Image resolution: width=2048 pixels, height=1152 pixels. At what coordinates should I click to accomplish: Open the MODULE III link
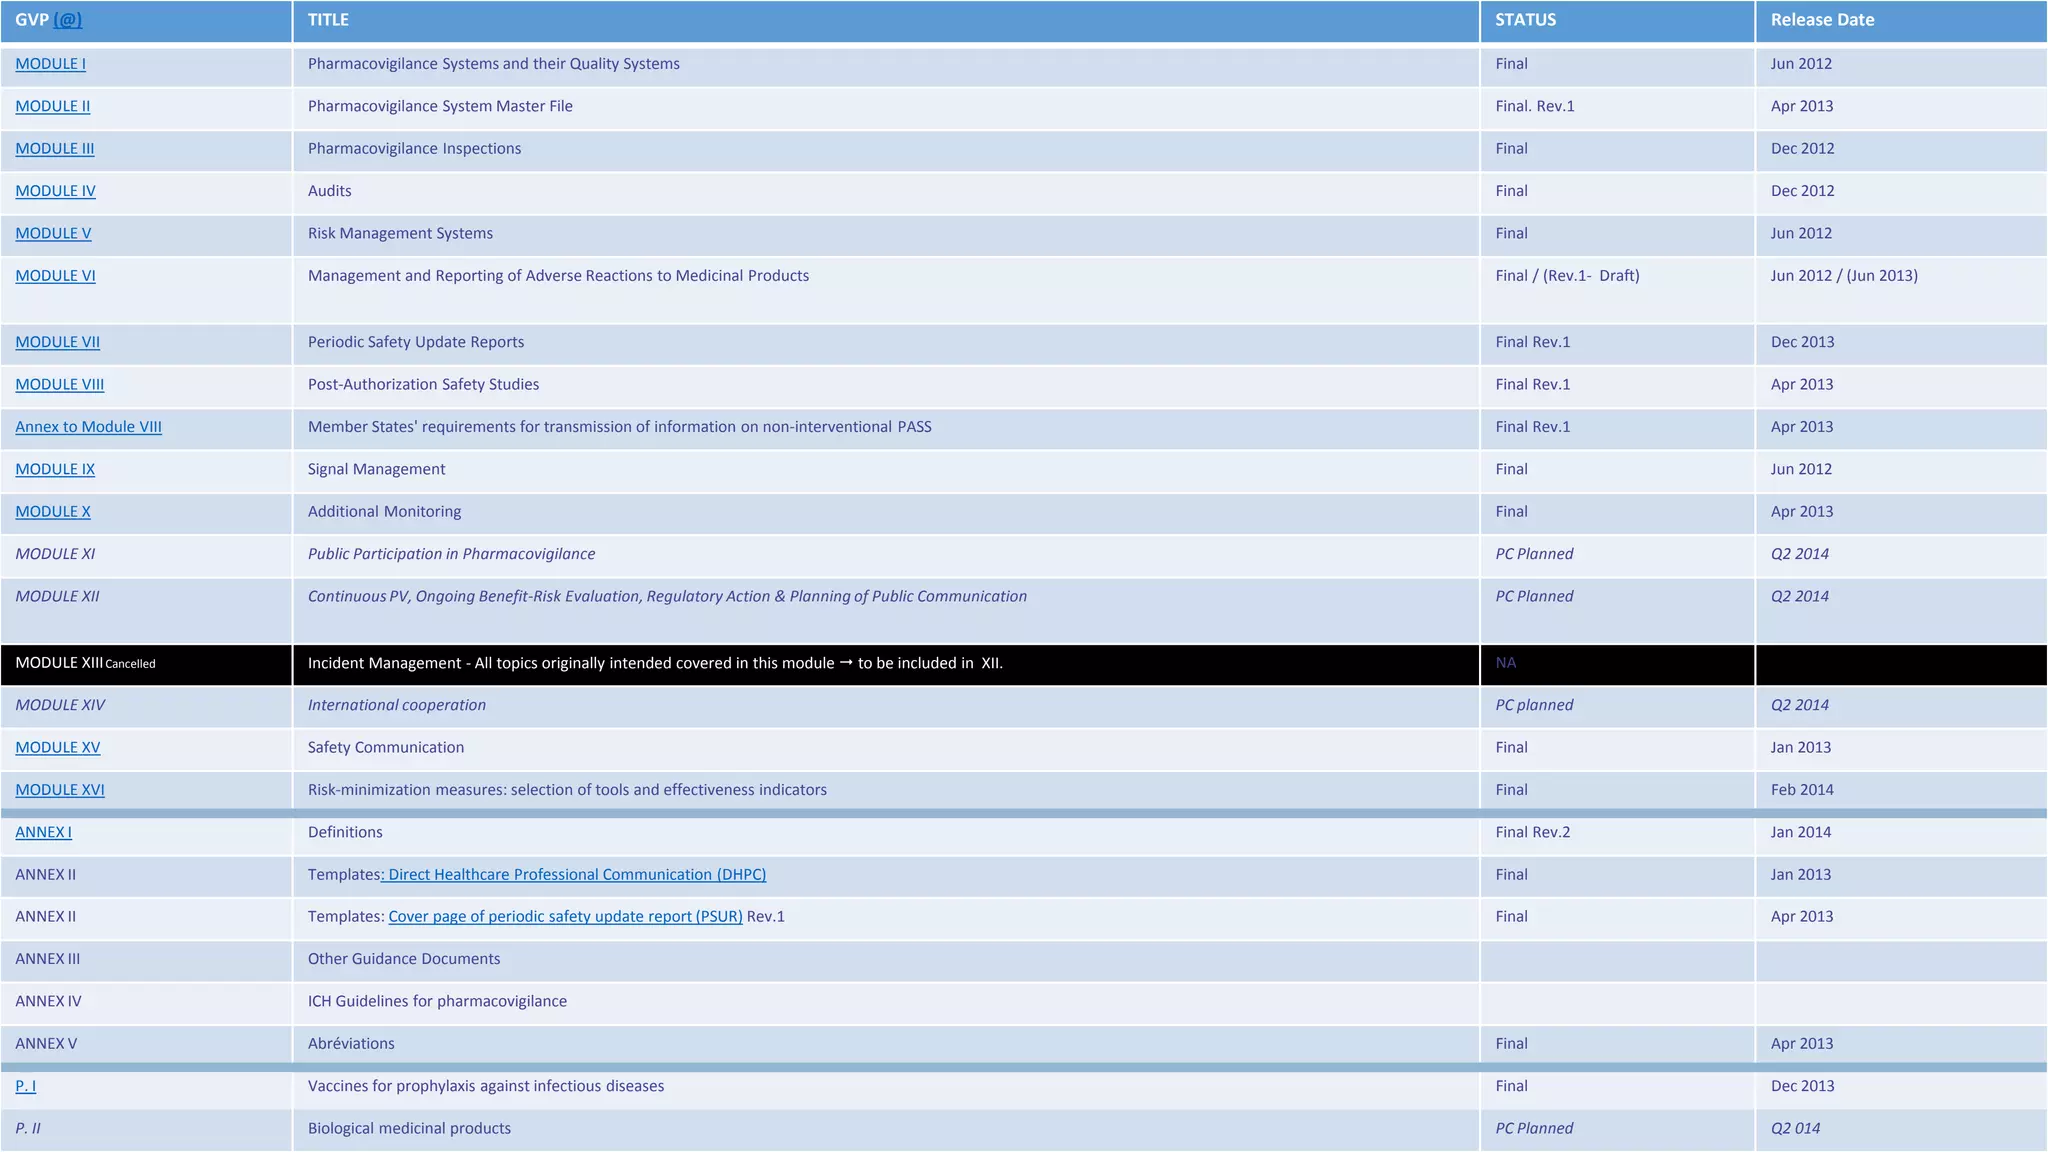55,149
